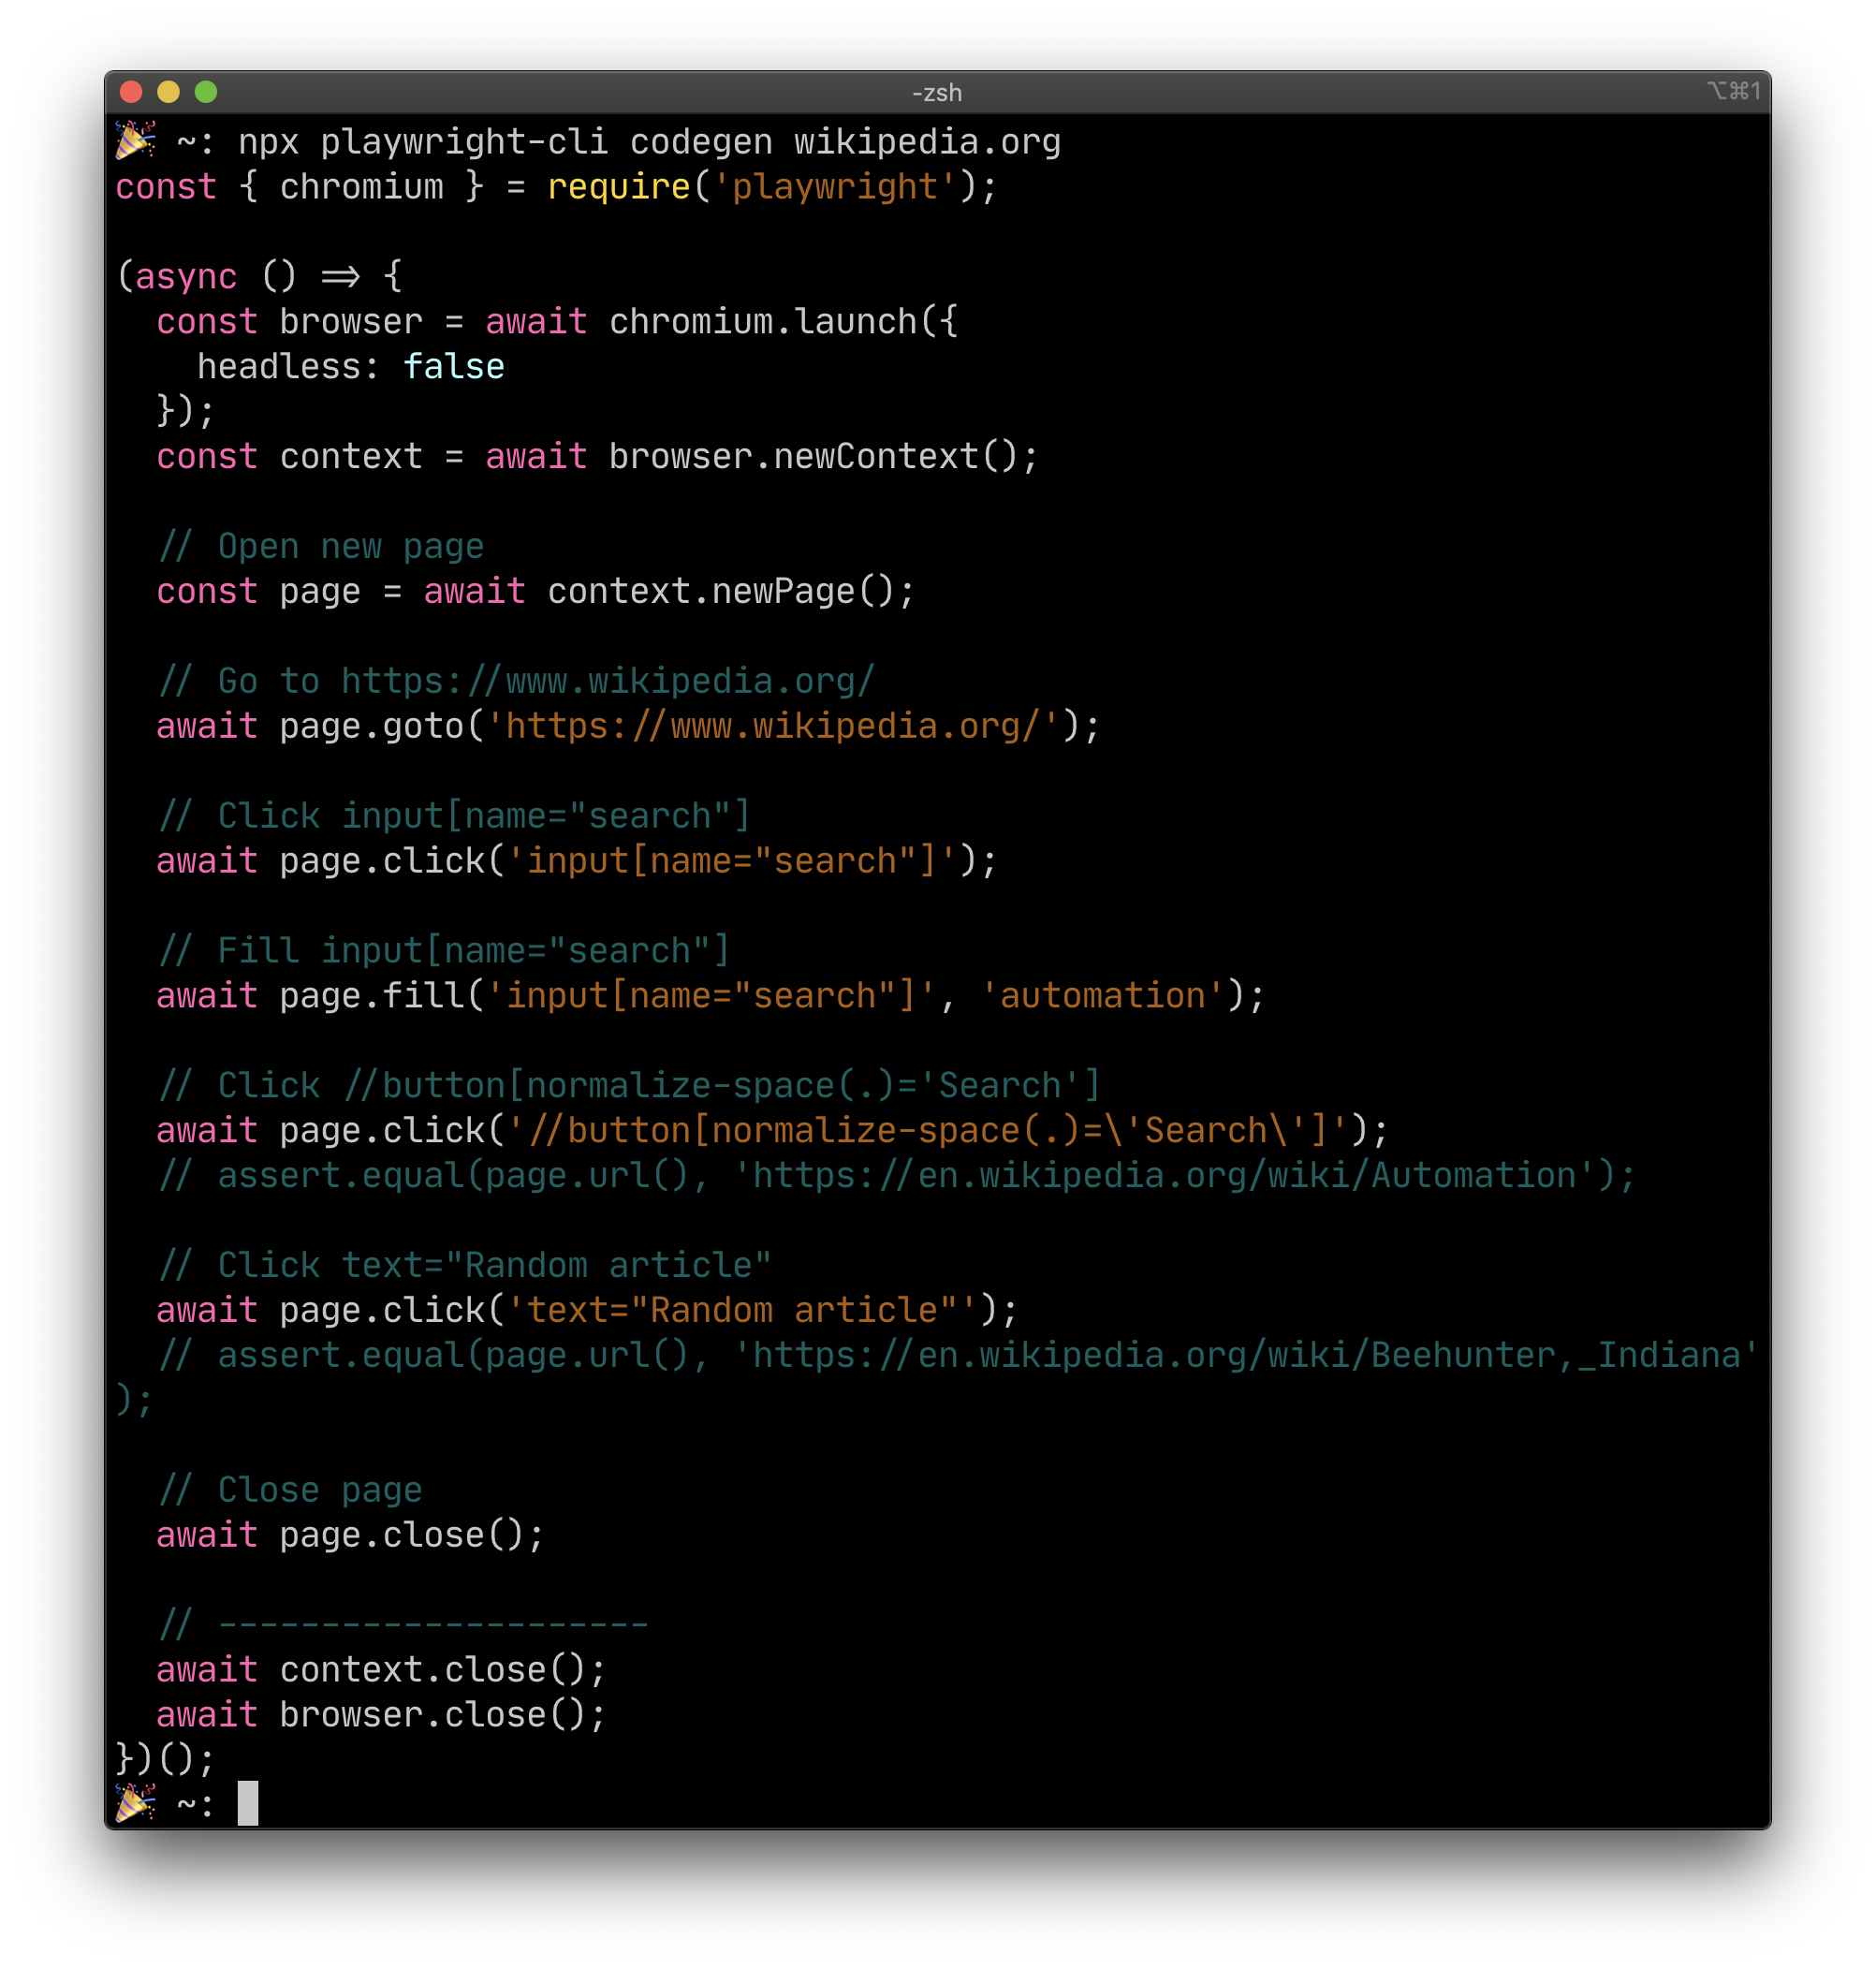Click 'chromium.launch({' in the browser line

[x=783, y=322]
